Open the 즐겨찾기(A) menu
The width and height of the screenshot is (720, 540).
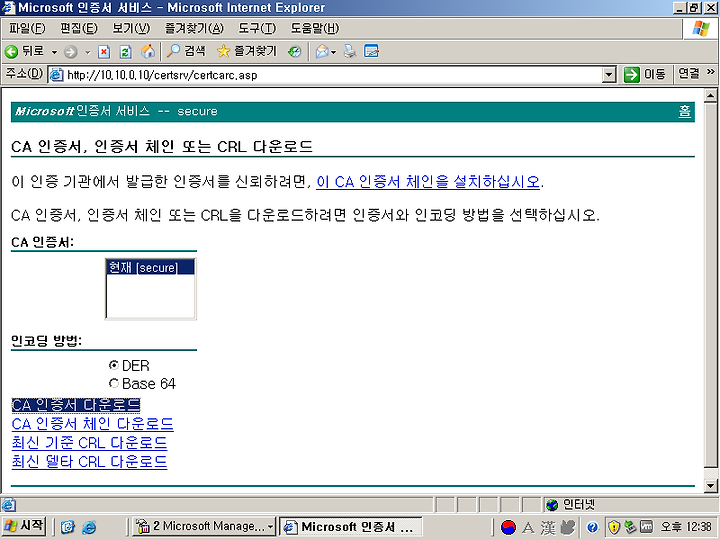(194, 28)
